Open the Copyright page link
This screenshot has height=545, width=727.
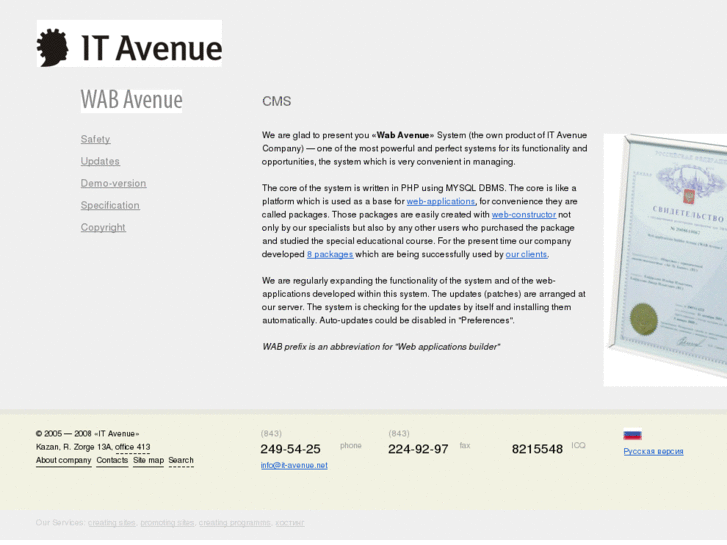(103, 227)
